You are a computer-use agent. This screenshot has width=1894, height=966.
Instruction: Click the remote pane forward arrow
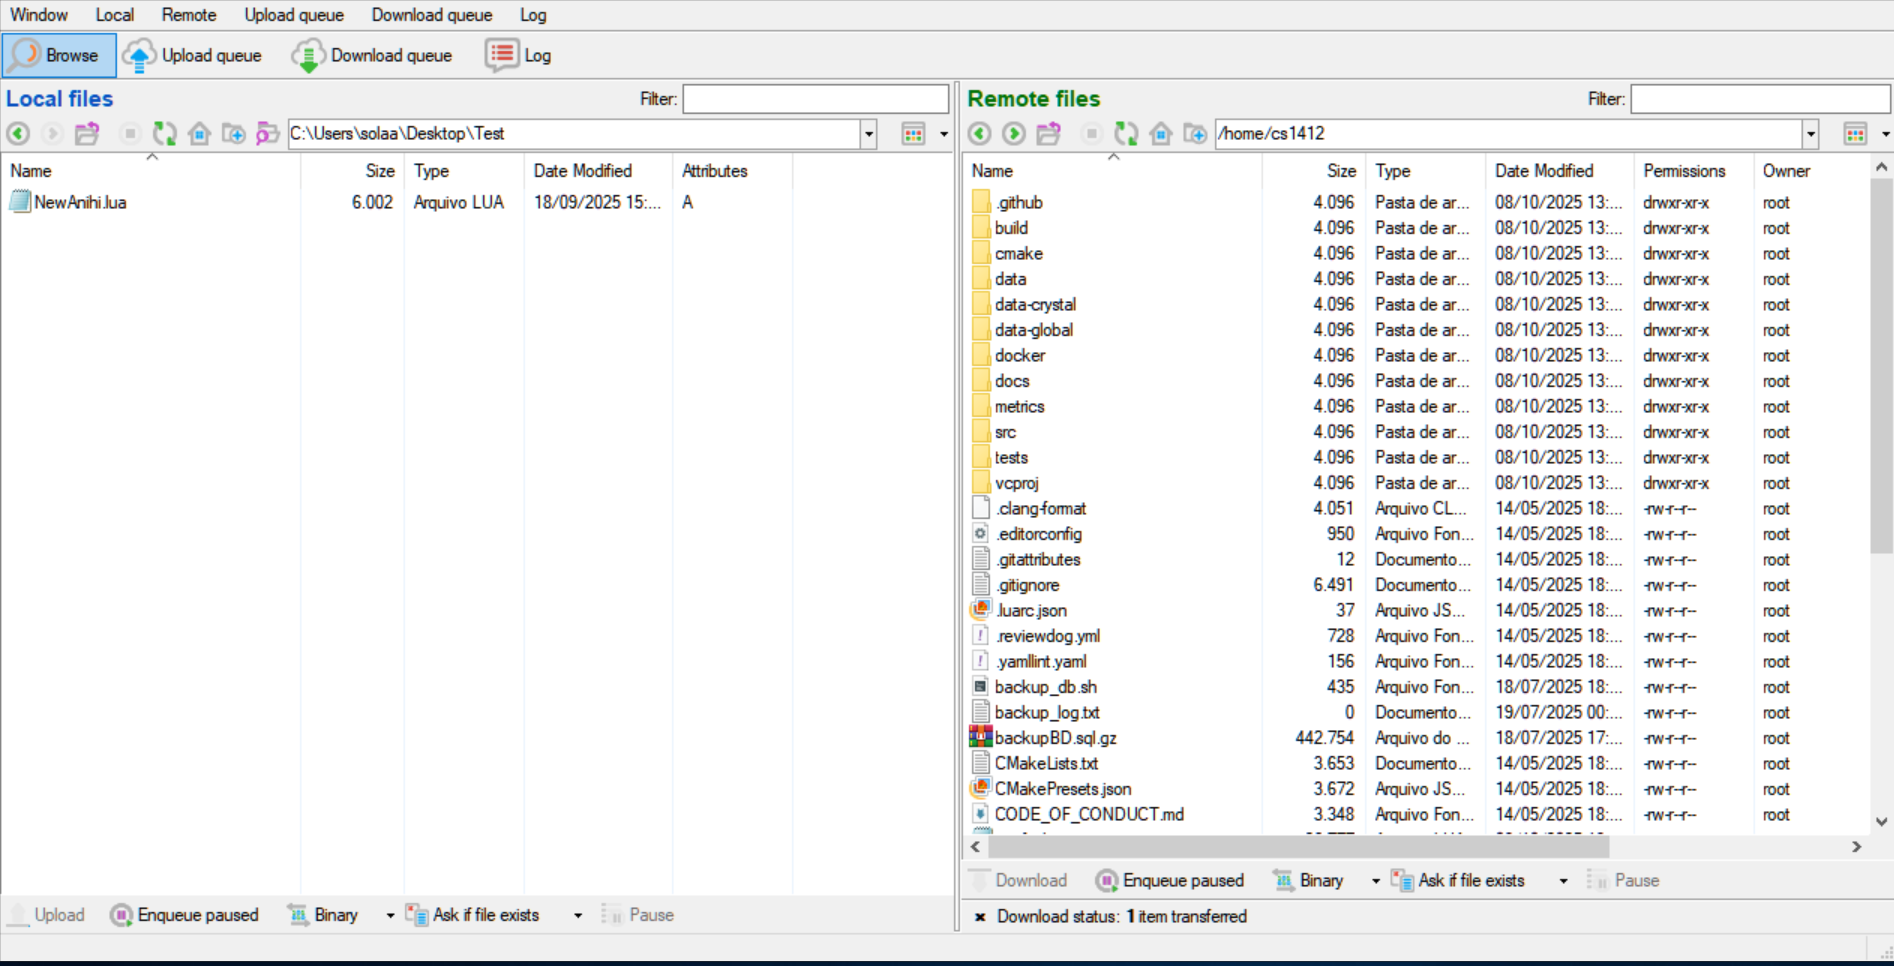(x=1013, y=133)
